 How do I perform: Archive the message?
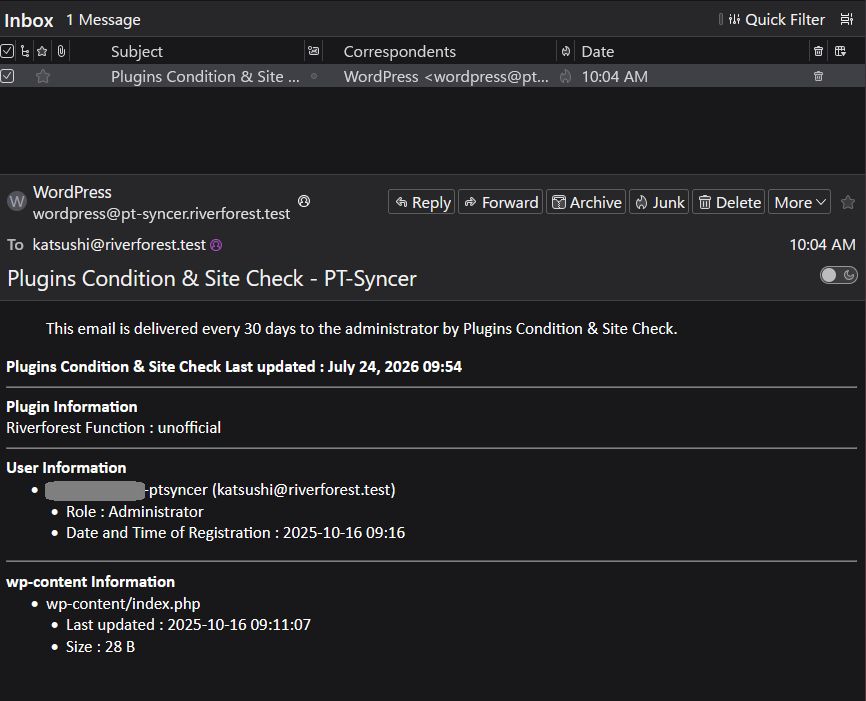click(x=586, y=202)
